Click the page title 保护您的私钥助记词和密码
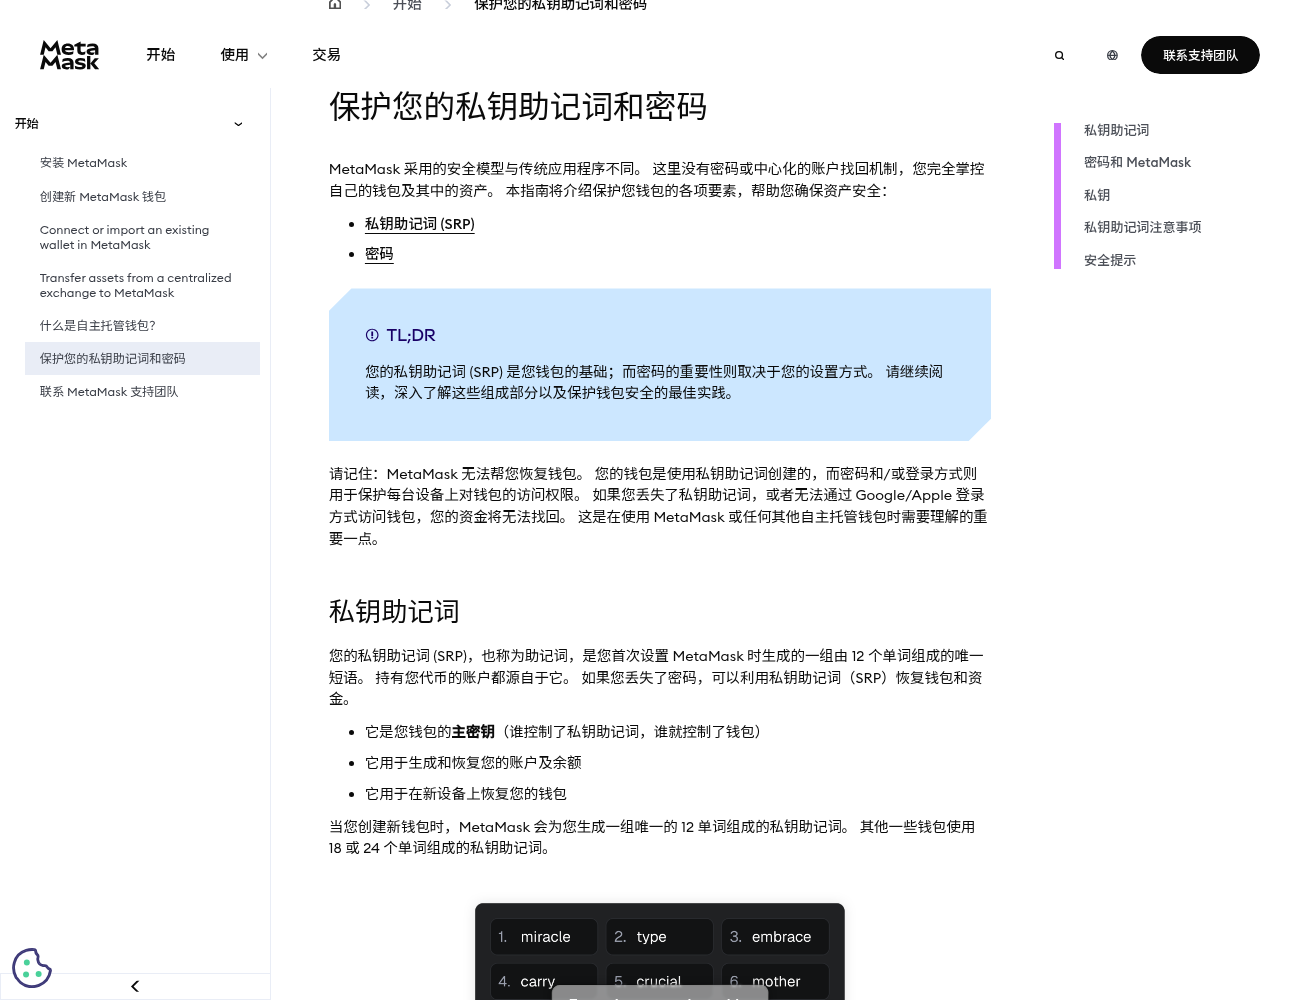 (518, 106)
